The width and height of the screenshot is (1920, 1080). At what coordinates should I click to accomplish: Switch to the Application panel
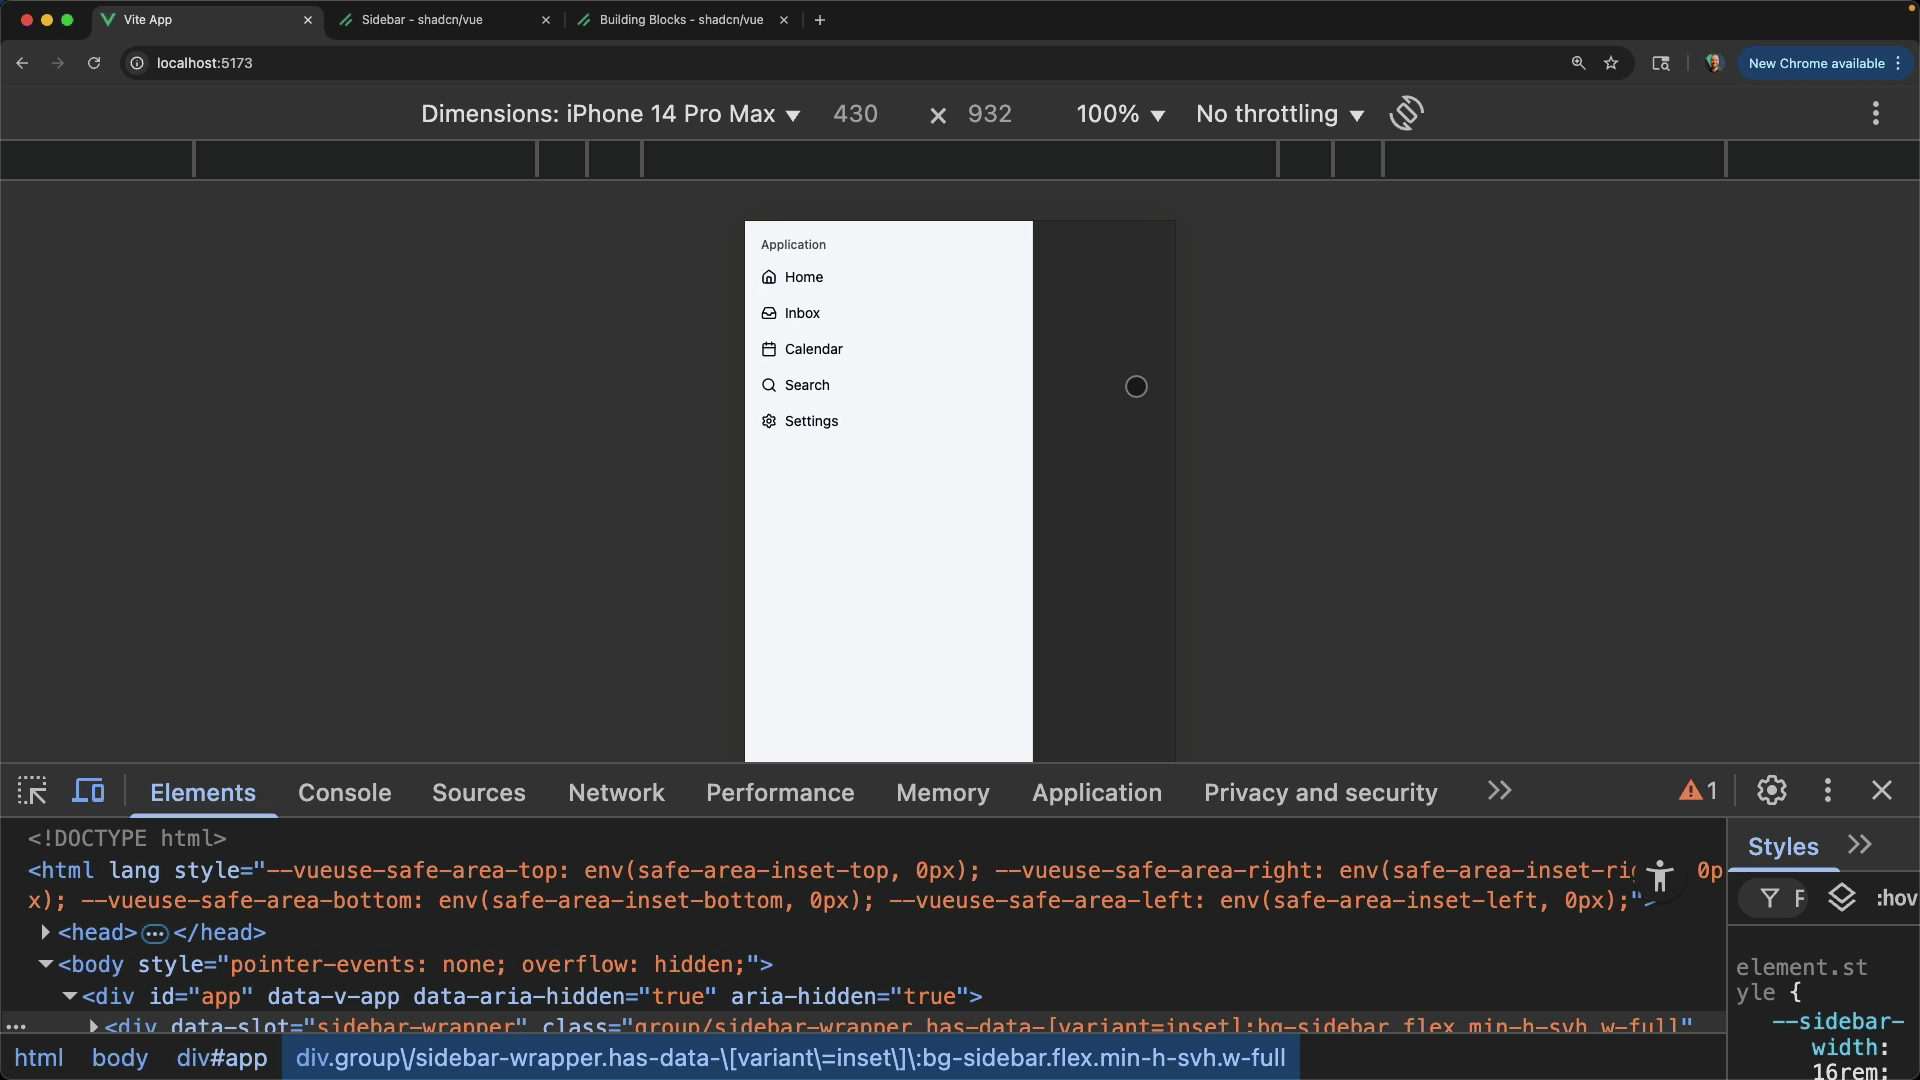tap(1097, 793)
